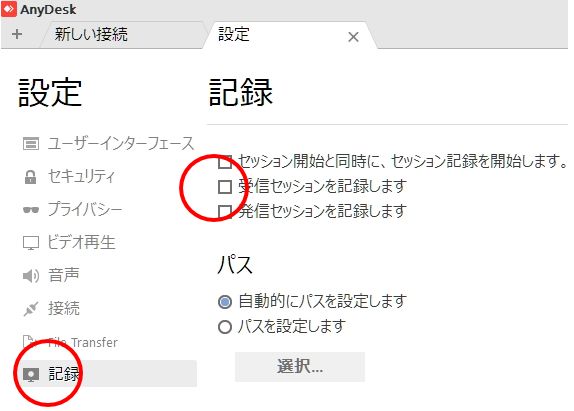574x411 pixels.
Task: Click the AnyDesk logo icon
Action: [x=9, y=9]
